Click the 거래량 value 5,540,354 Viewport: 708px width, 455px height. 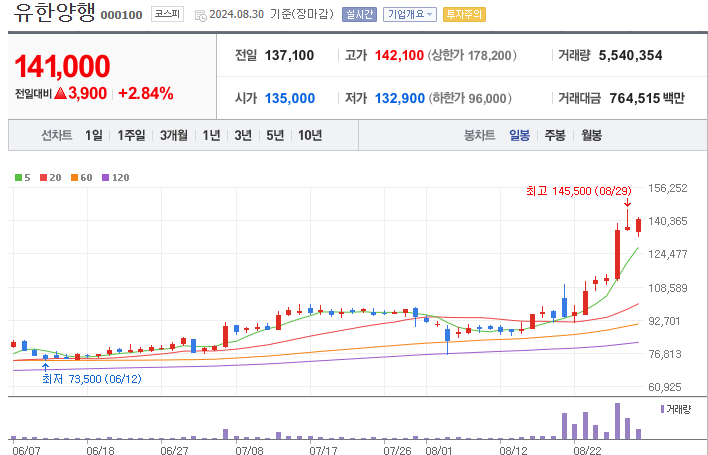[630, 56]
